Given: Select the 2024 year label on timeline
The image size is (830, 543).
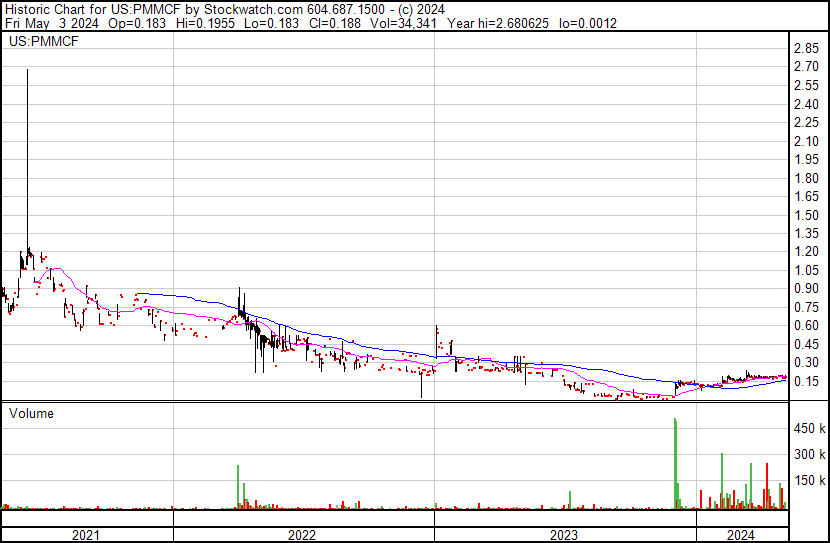Looking at the screenshot, I should 741,535.
